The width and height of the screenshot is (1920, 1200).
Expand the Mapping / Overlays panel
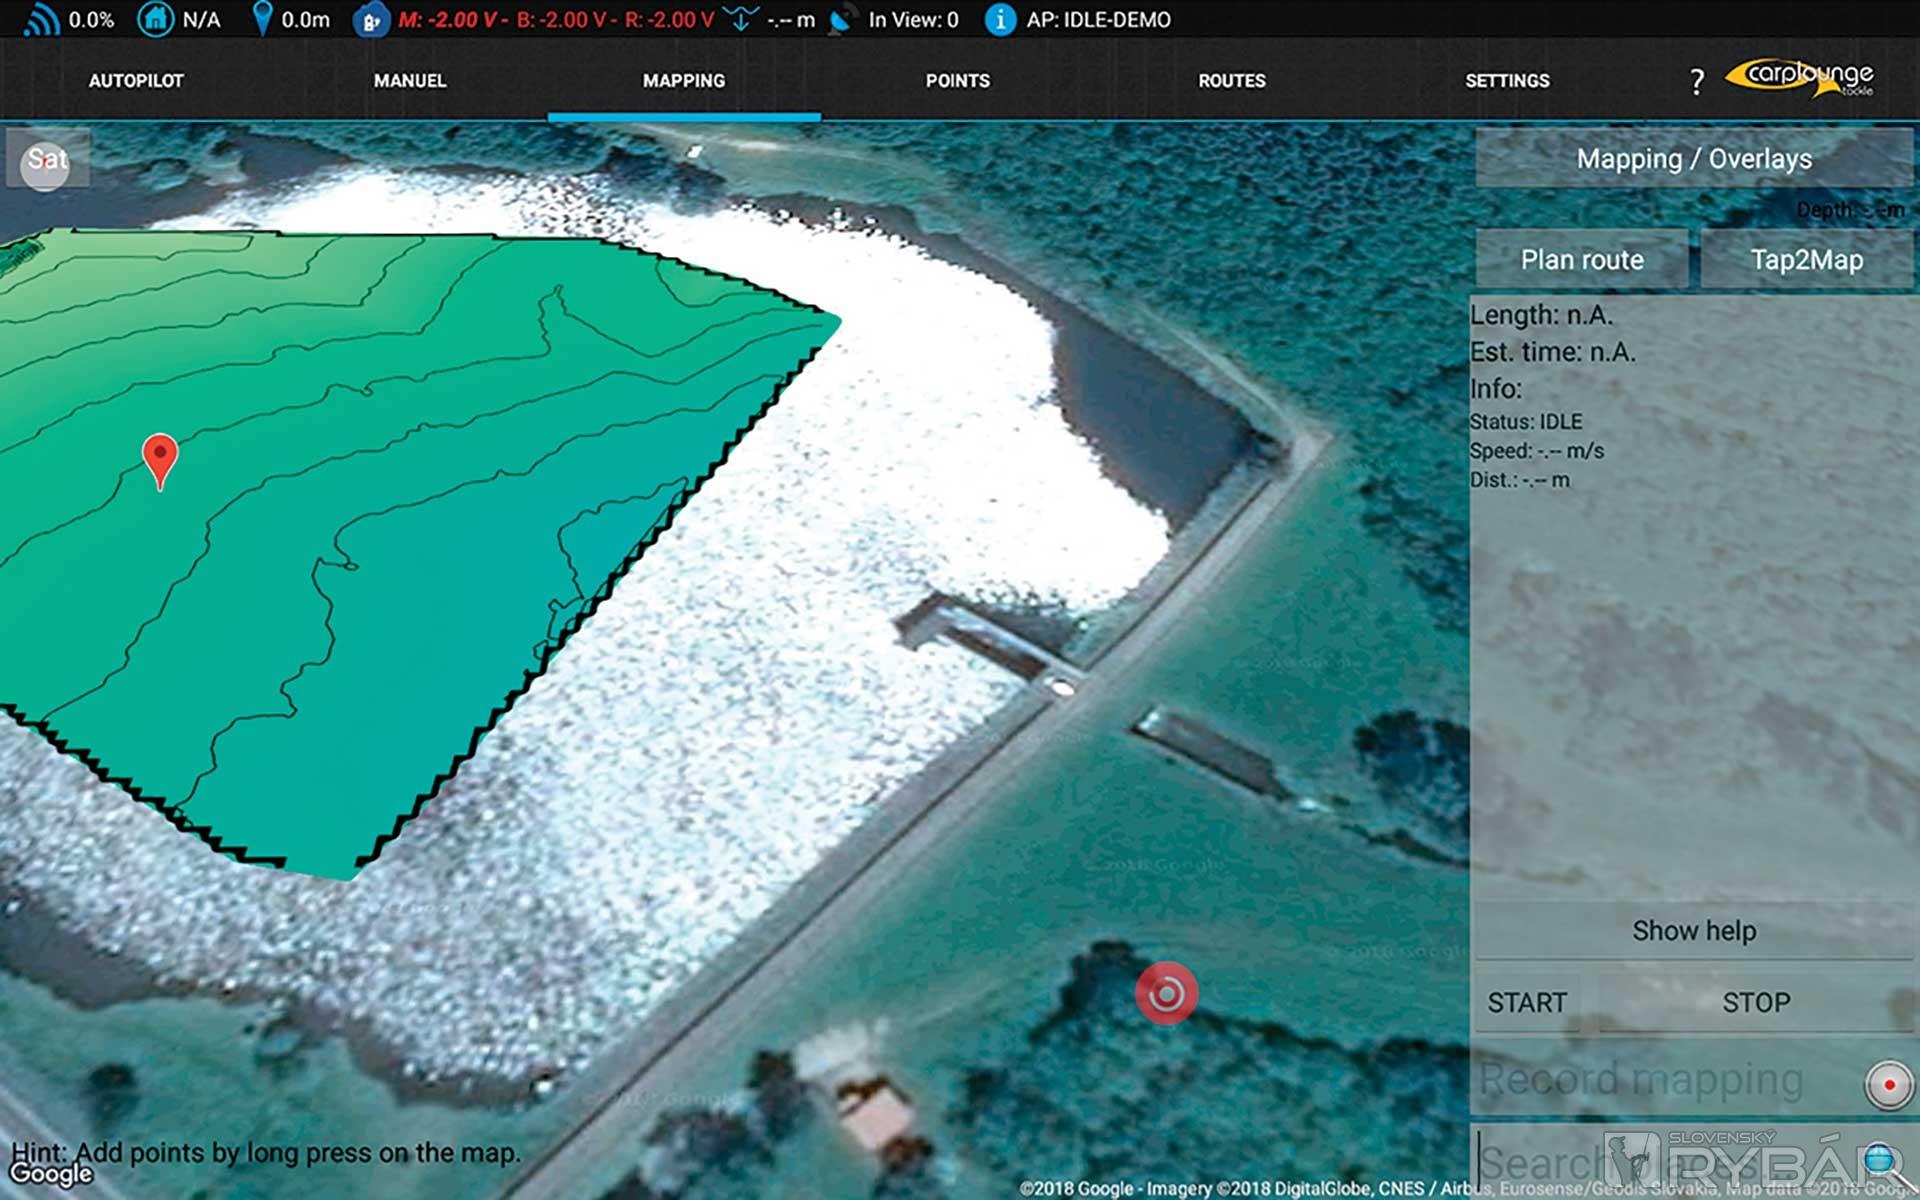tap(1693, 159)
